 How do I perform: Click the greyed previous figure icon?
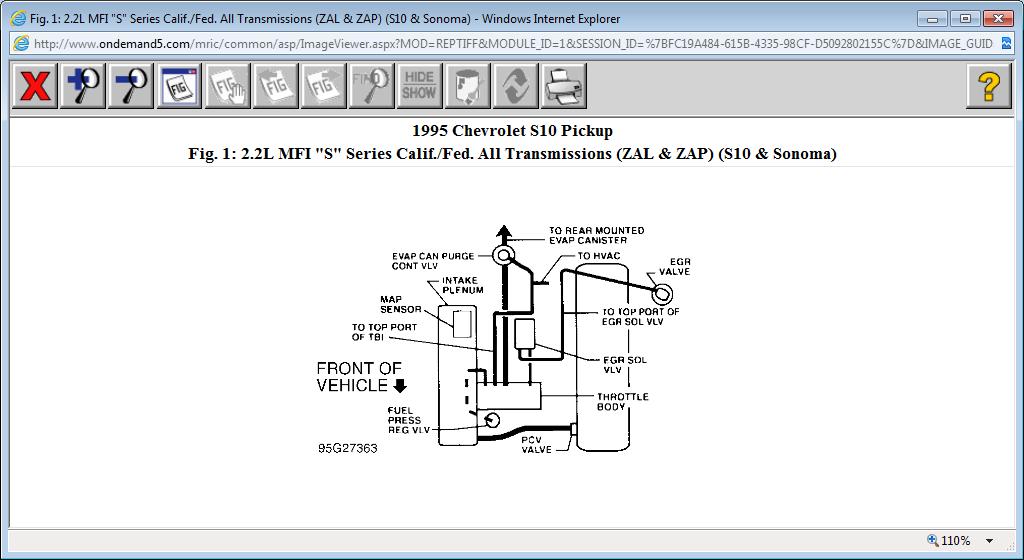[x=275, y=86]
